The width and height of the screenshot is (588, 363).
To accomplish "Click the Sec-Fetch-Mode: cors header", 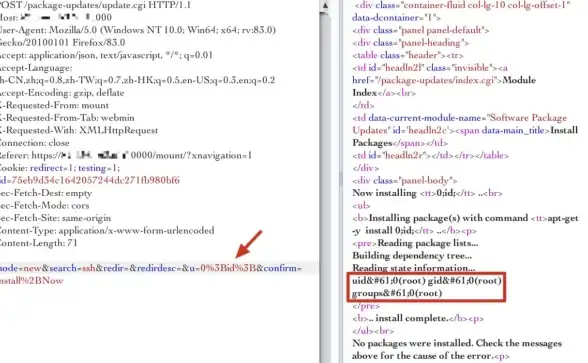I will pyautogui.click(x=45, y=206).
